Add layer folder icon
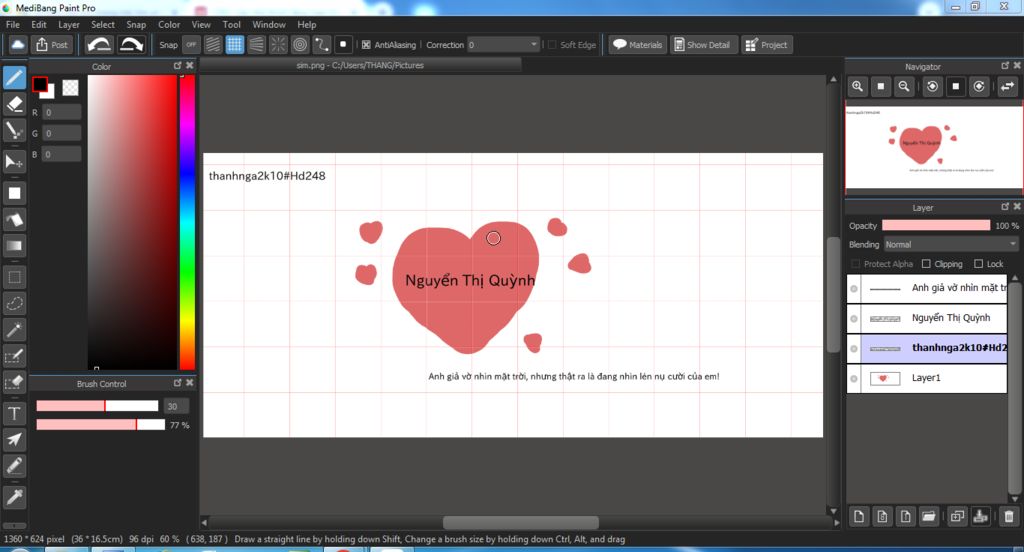Viewport: 1024px width, 552px height. click(x=929, y=517)
